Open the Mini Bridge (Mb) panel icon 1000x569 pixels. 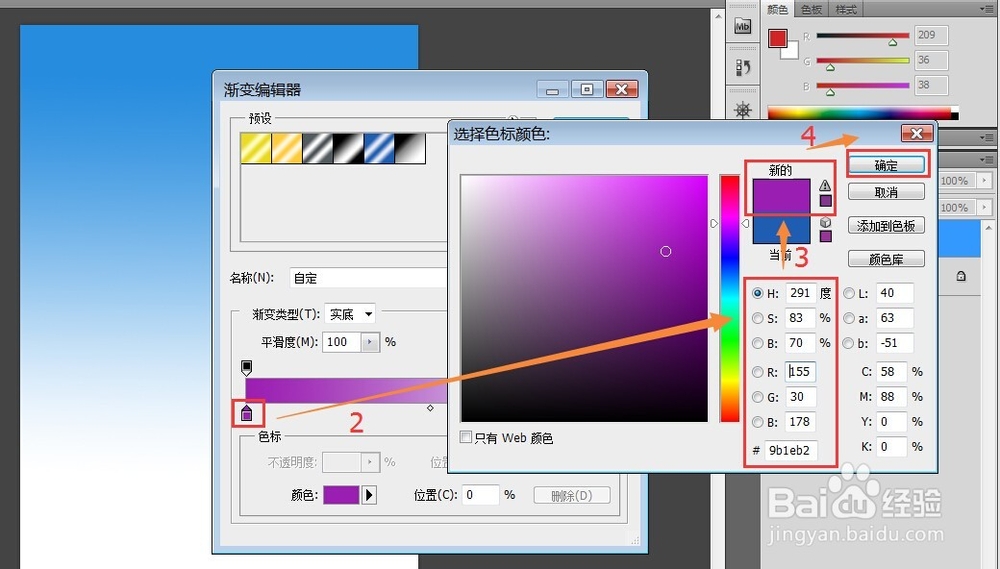pyautogui.click(x=742, y=27)
